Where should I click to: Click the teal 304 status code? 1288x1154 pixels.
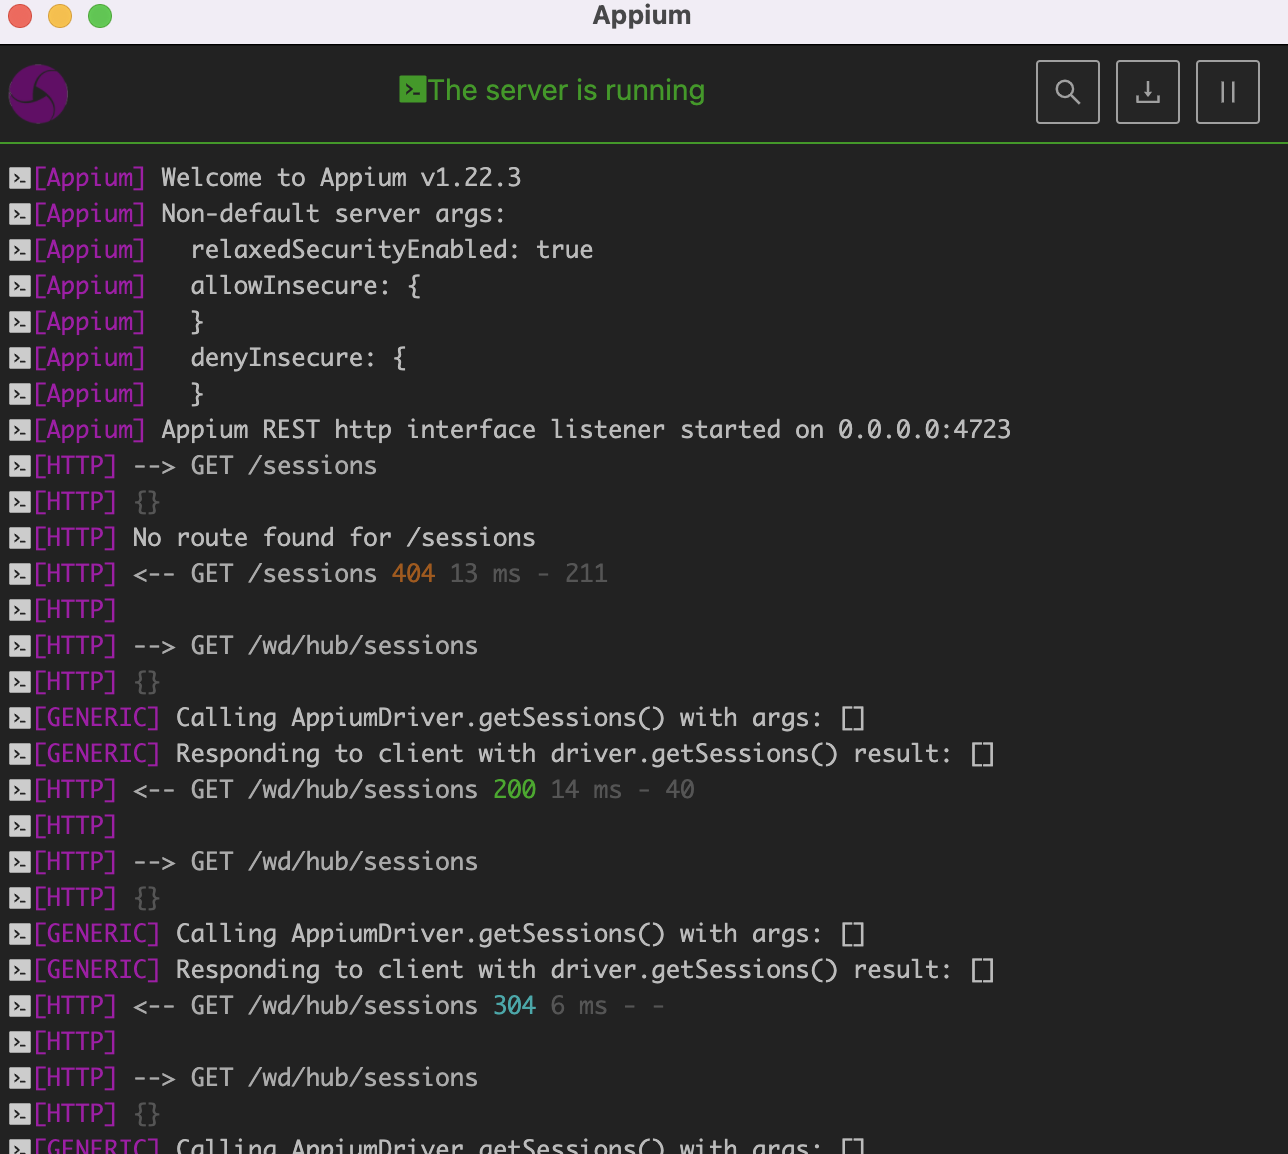pos(515,1006)
